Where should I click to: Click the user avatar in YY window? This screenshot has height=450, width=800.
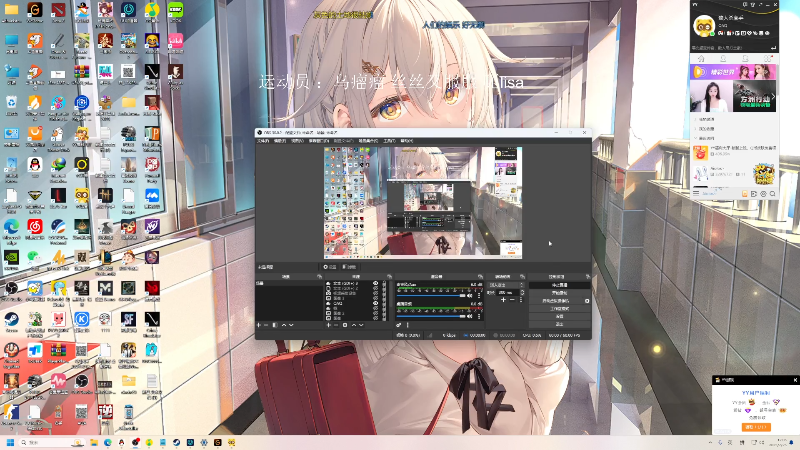pyautogui.click(x=704, y=25)
